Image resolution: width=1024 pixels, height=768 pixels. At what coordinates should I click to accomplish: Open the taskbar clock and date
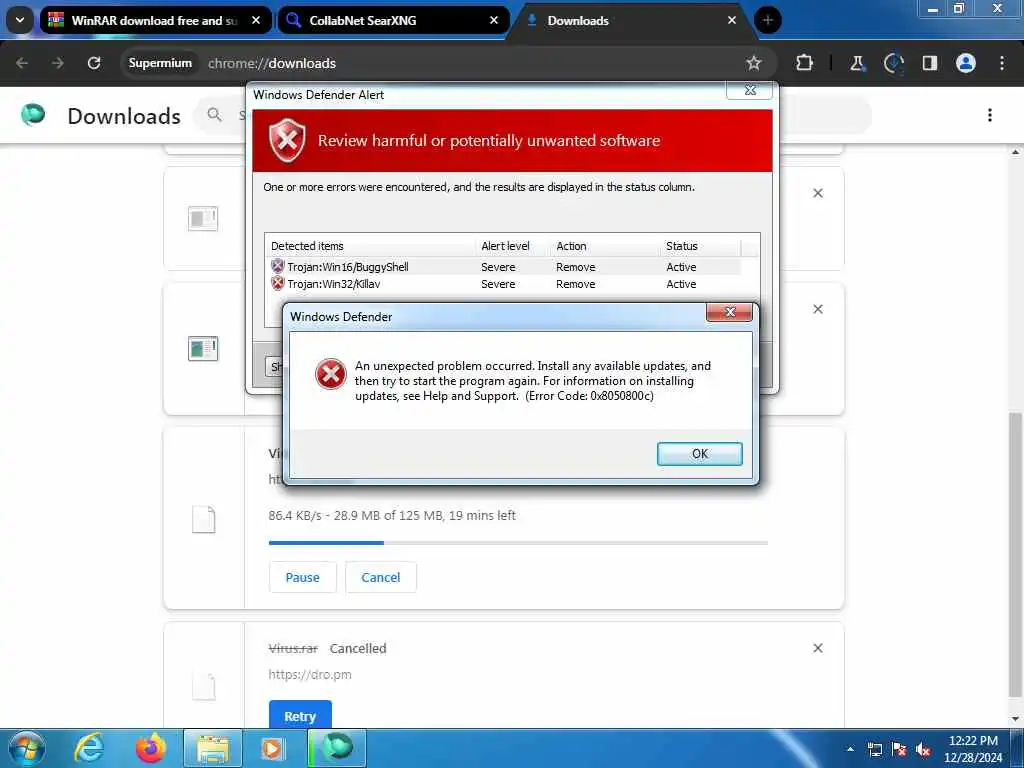tap(973, 749)
